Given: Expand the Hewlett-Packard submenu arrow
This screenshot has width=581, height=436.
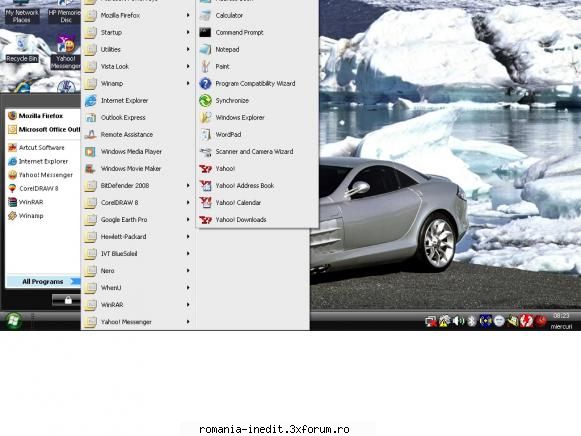Looking at the screenshot, I should pyautogui.click(x=188, y=237).
